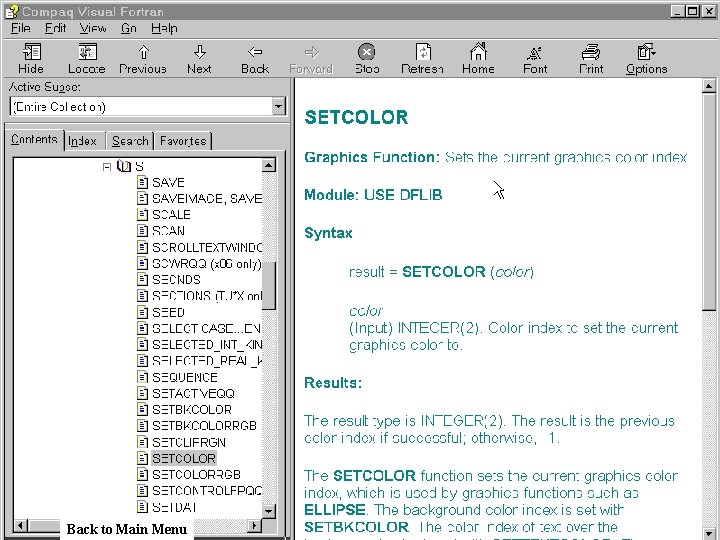
Task: Click the document icon beside SAVE
Action: click(142, 182)
